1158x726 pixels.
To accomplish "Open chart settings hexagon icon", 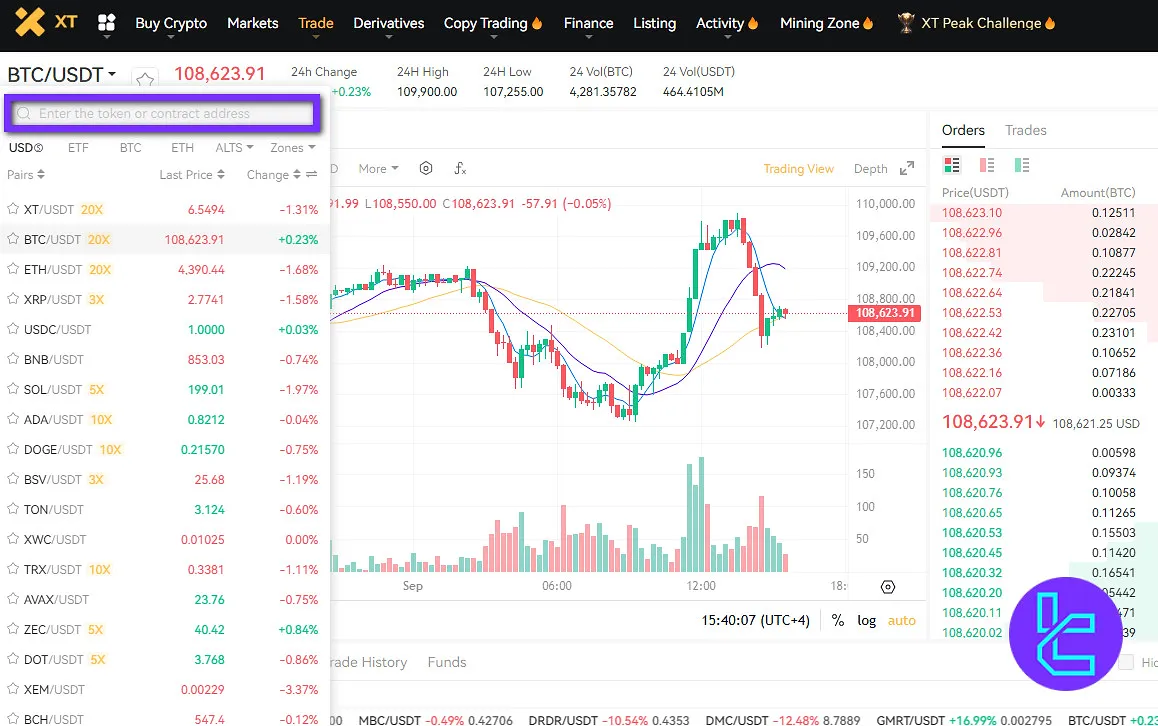I will click(x=426, y=168).
